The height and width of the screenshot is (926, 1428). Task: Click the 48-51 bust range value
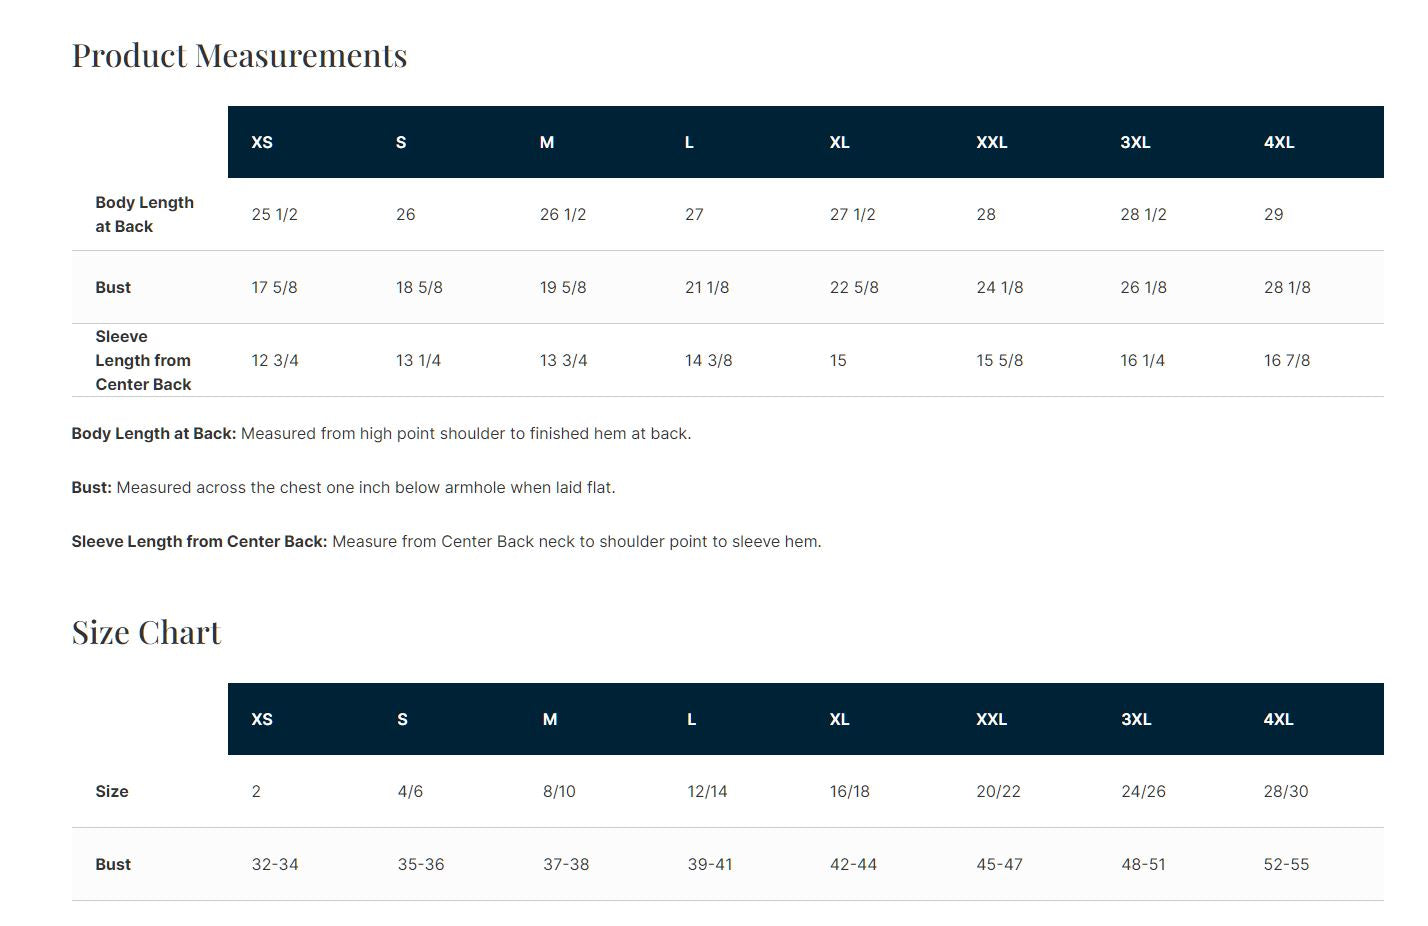pyautogui.click(x=1143, y=864)
